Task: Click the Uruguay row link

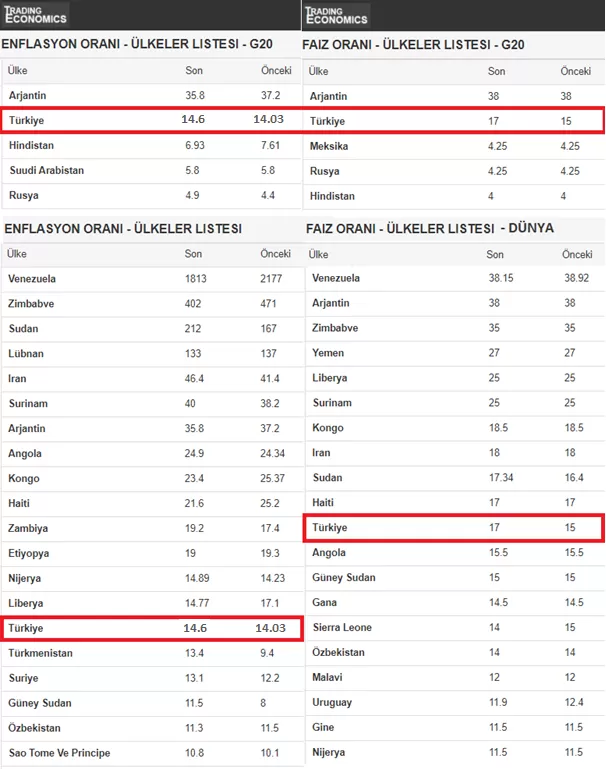Action: 333,703
